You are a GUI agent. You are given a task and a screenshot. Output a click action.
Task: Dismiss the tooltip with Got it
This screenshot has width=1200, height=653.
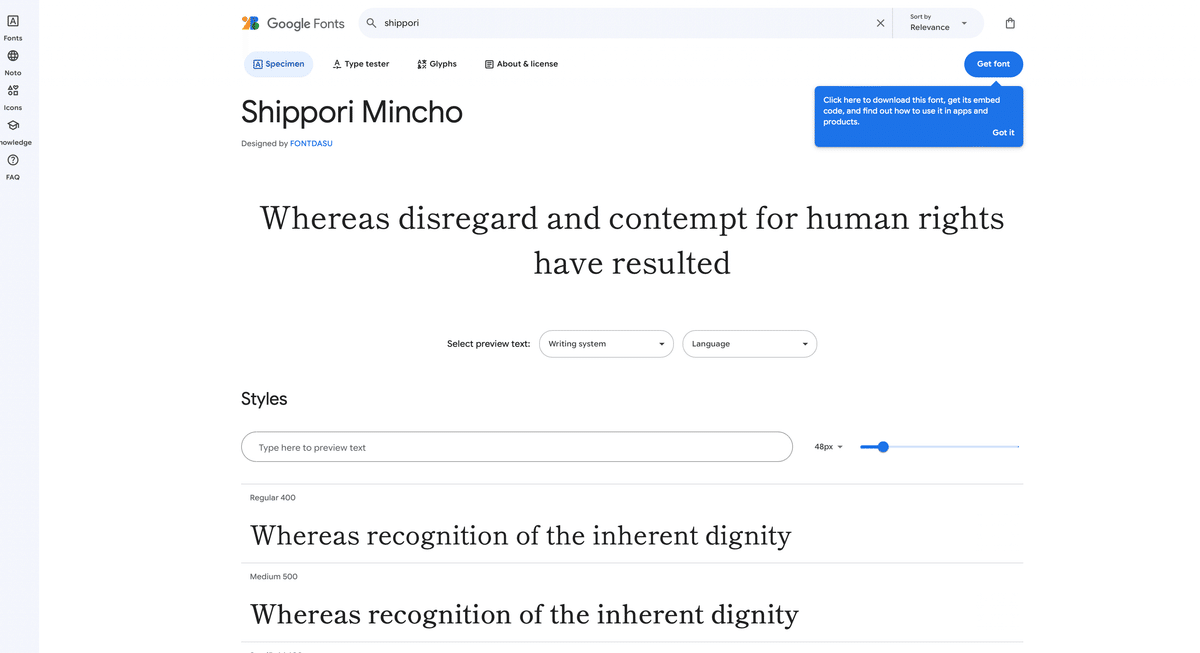point(1003,132)
